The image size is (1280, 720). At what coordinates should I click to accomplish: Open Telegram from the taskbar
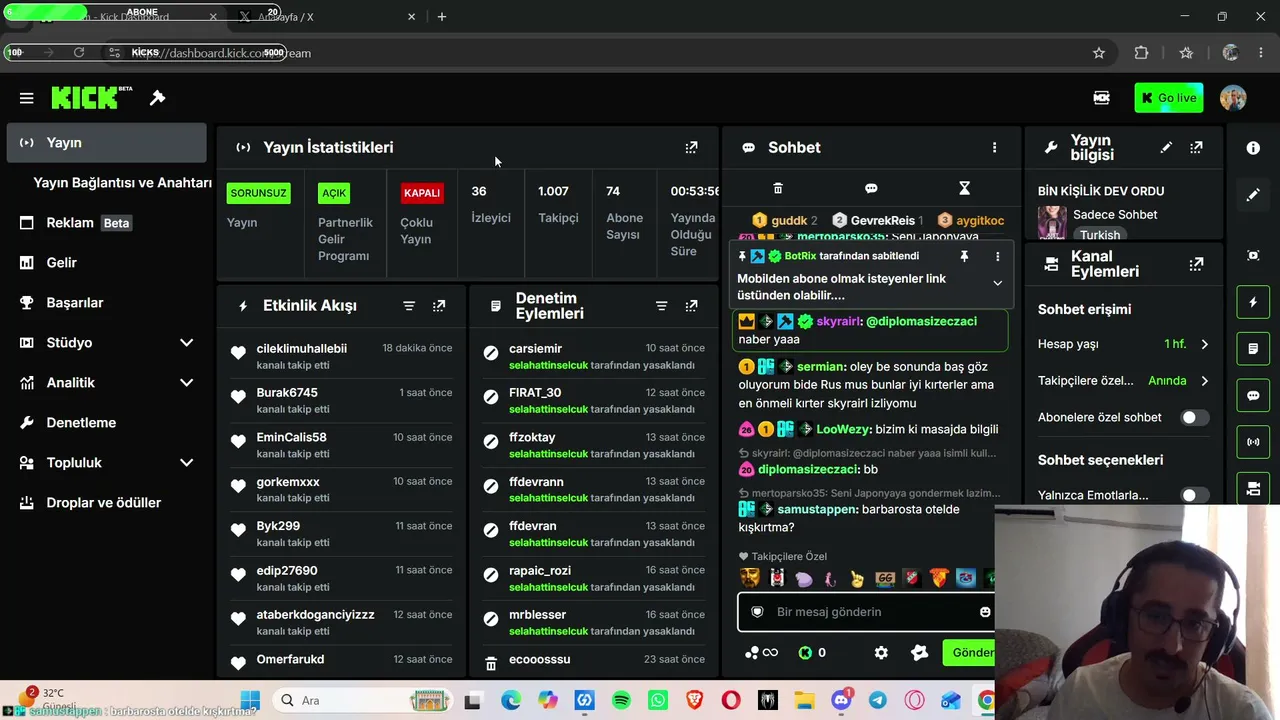point(877,701)
